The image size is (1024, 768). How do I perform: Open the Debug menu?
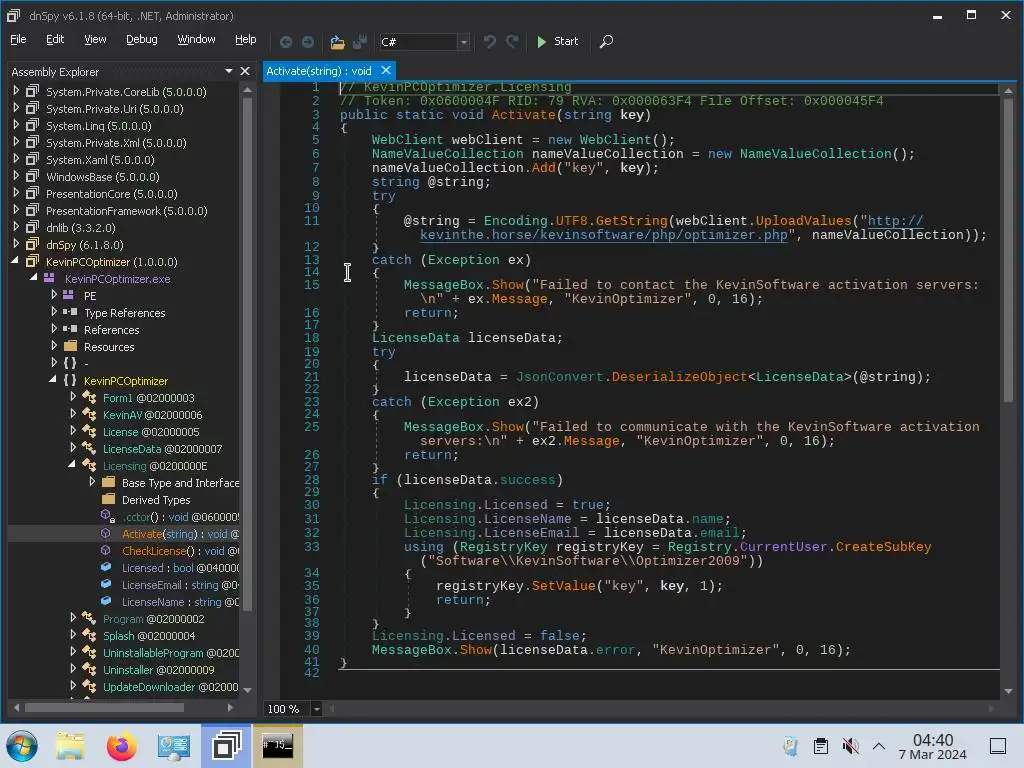[142, 39]
